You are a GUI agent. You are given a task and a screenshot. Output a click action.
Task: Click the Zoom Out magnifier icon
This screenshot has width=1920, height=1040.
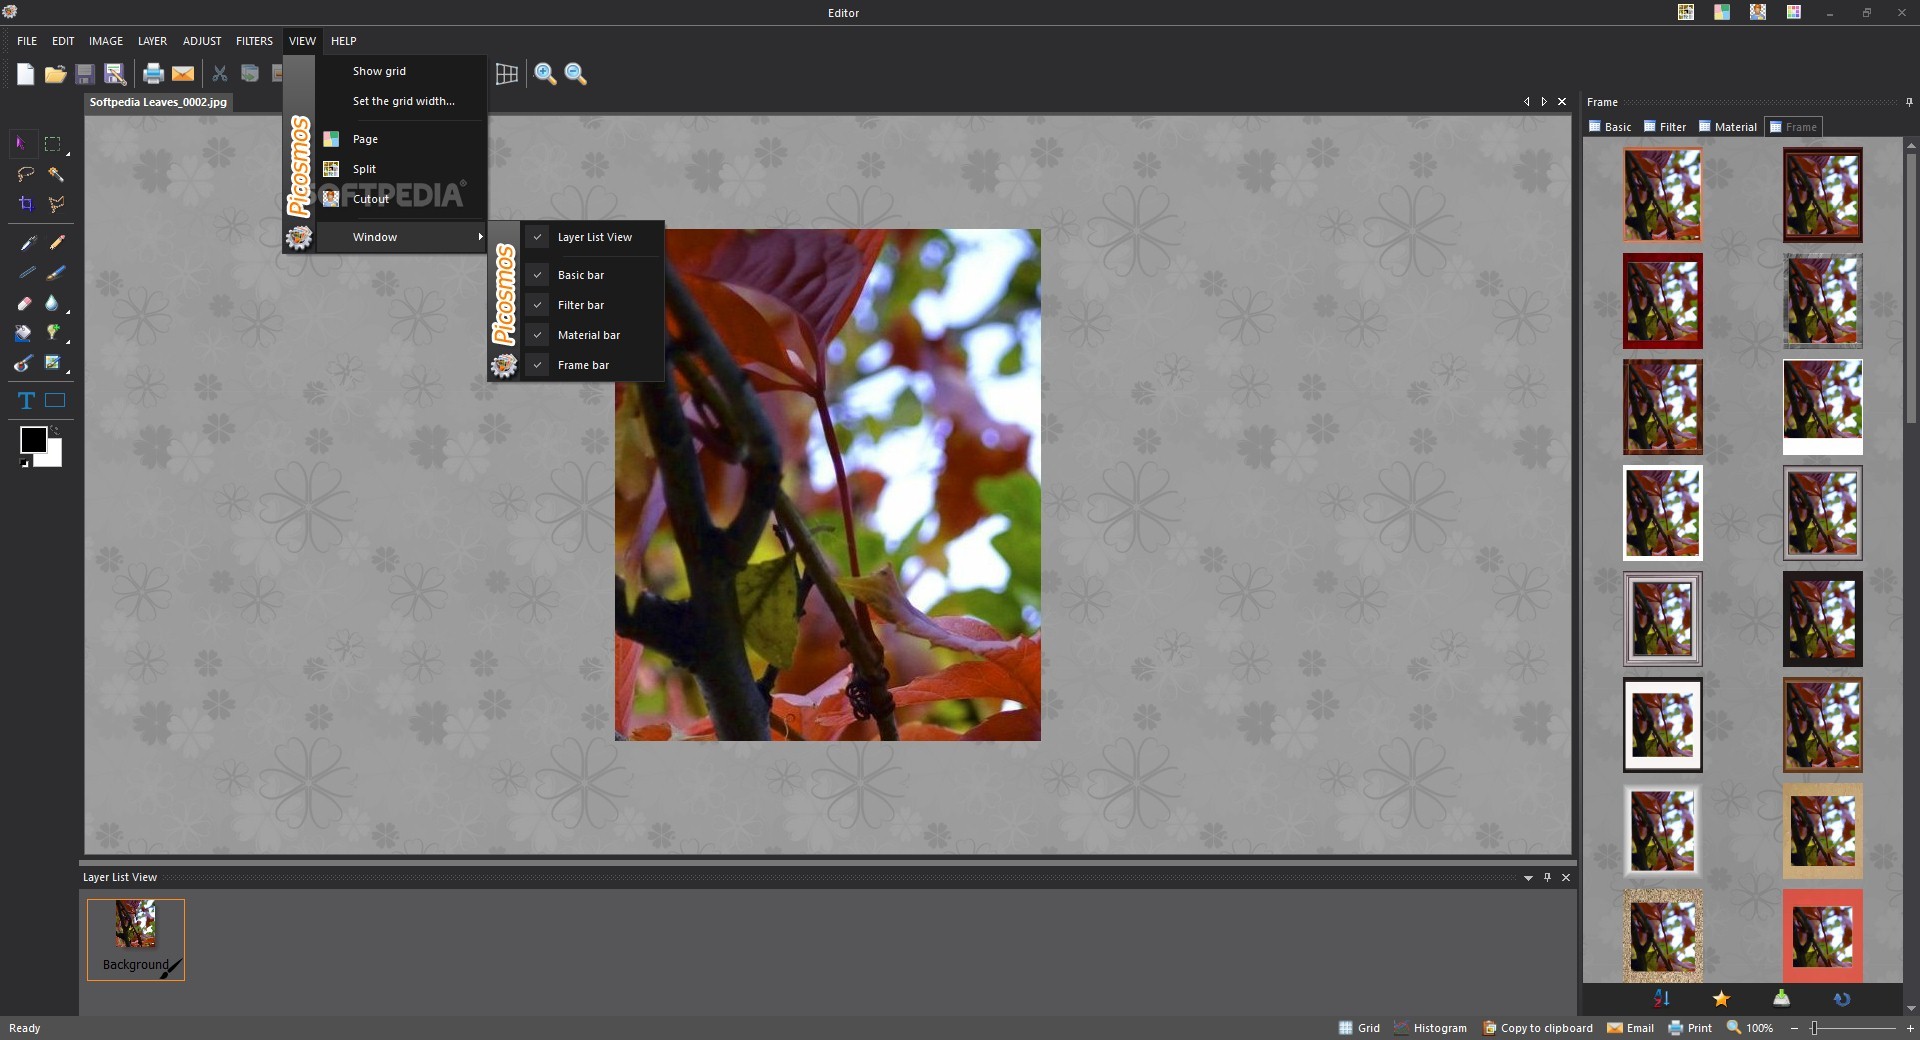click(575, 73)
